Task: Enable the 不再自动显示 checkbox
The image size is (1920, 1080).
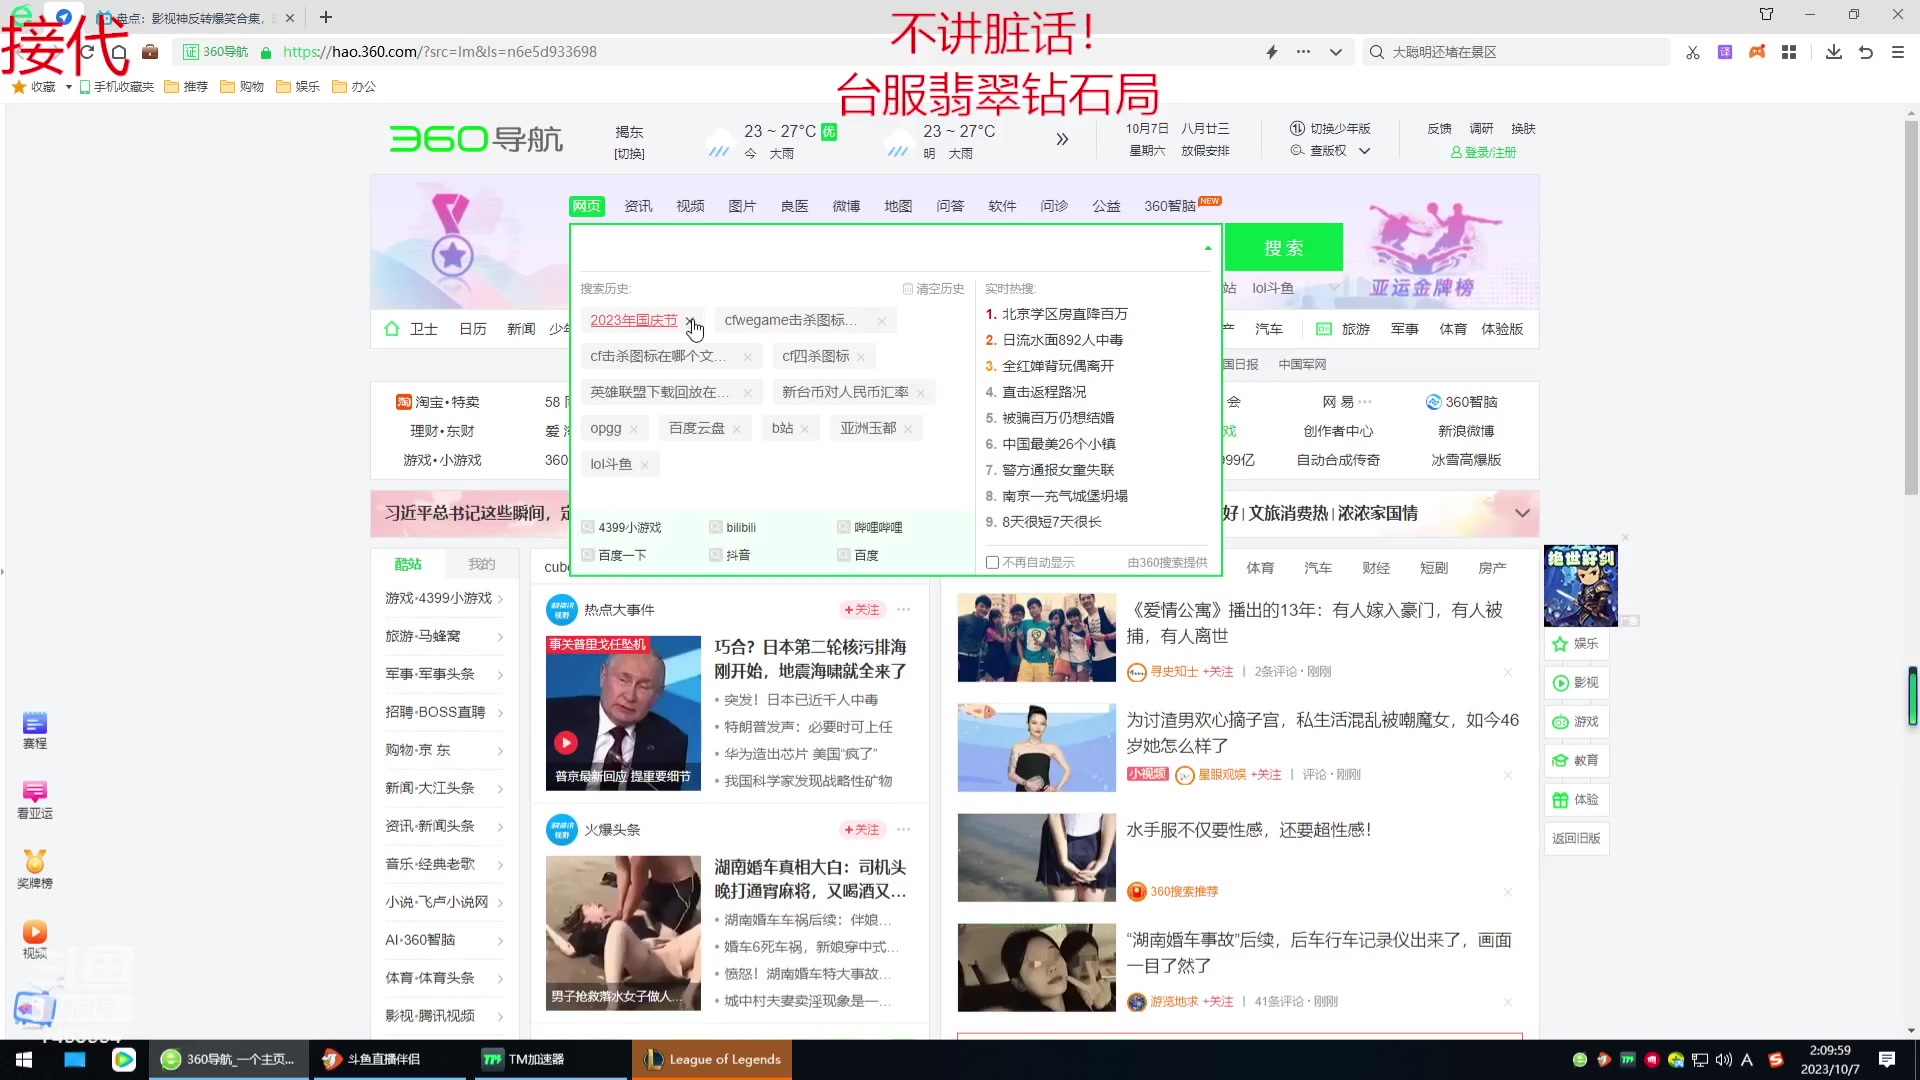Action: 993,562
